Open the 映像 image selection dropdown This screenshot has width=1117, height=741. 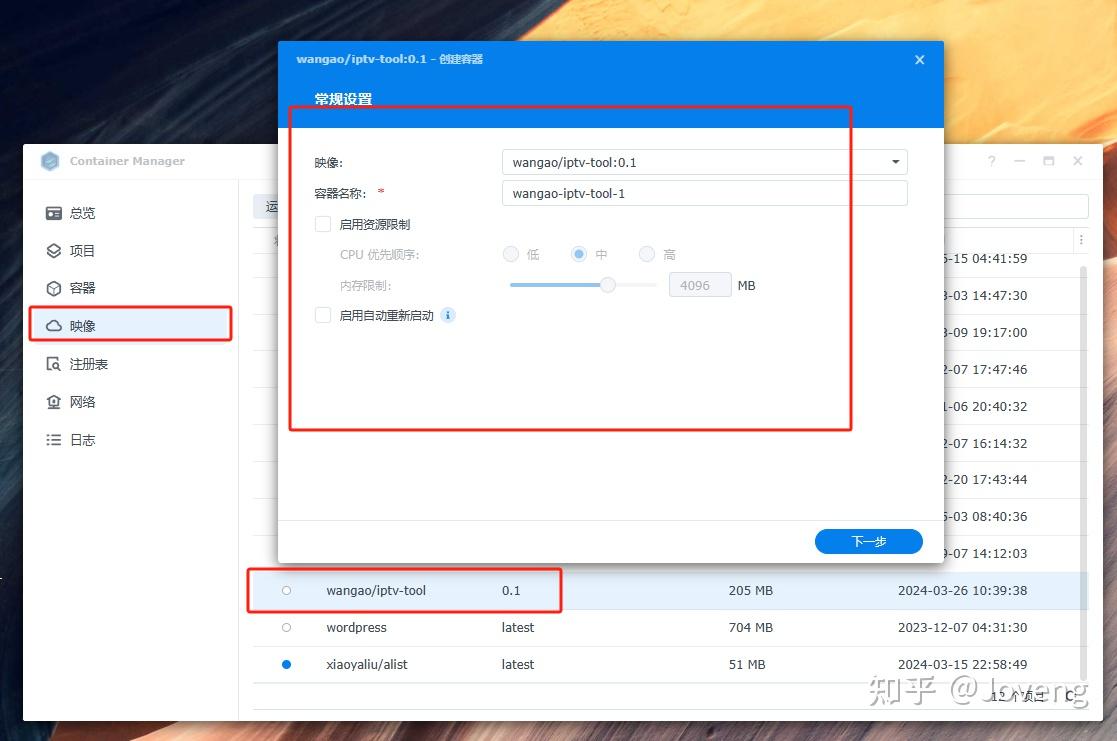[893, 161]
